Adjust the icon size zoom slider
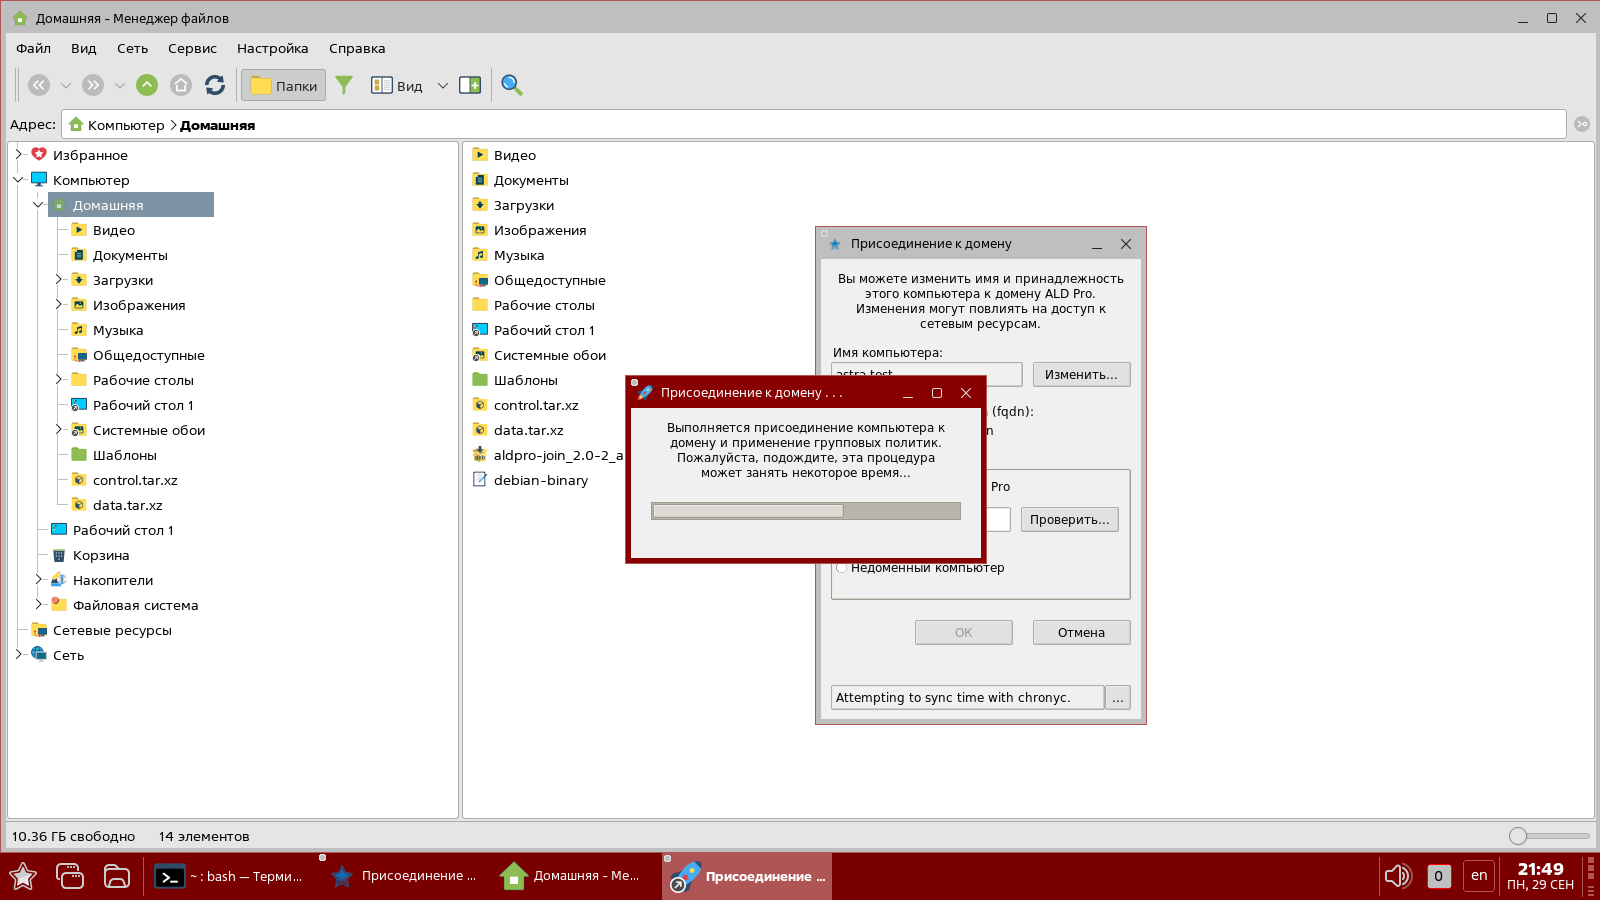This screenshot has width=1600, height=900. pyautogui.click(x=1519, y=836)
